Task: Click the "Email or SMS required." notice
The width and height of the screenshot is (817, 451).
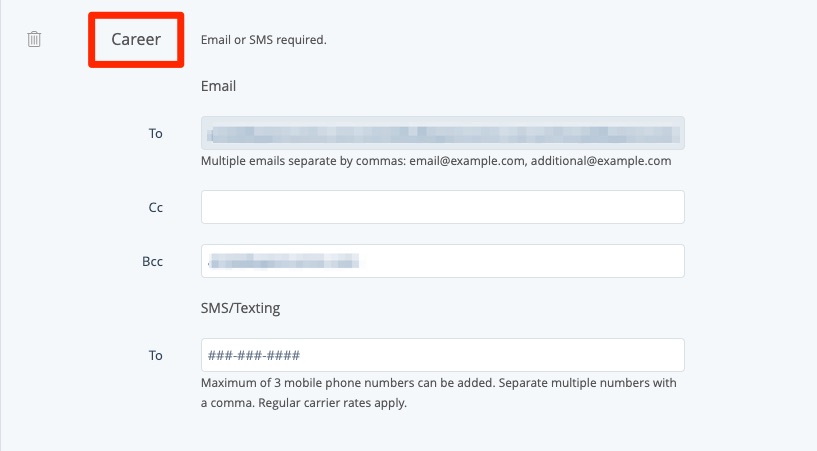Action: (x=264, y=41)
